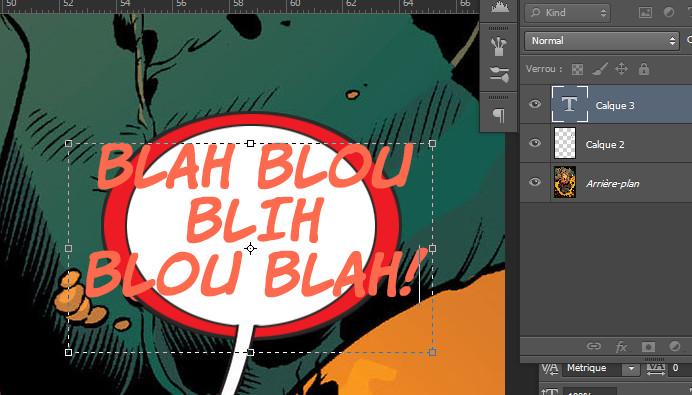Lock transparent pixels checkerboard toggle

click(x=577, y=69)
